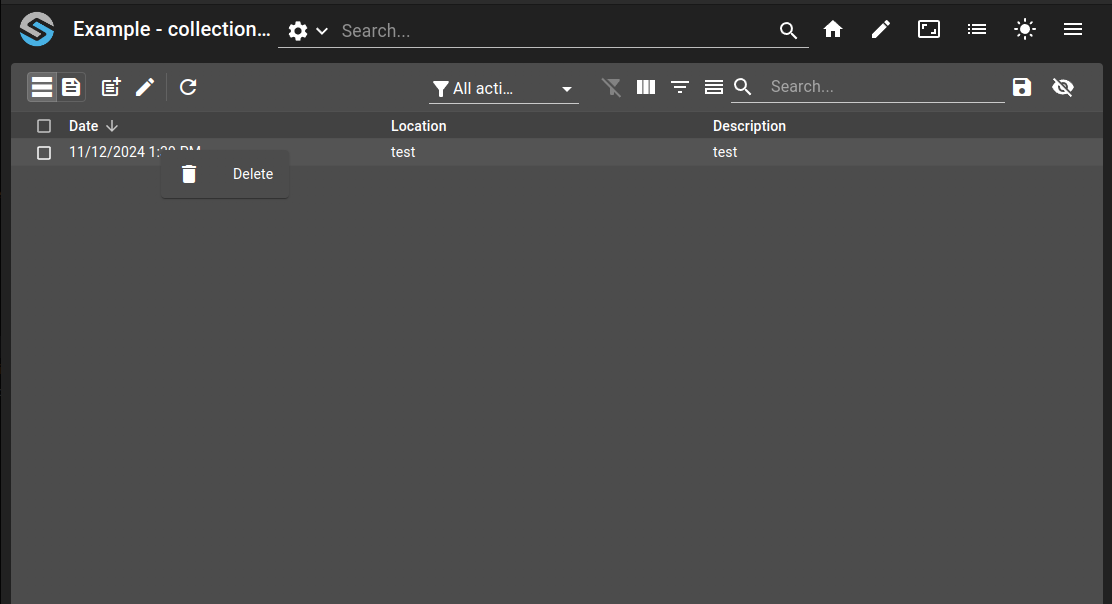Click the app logo in the header
Screen dimensions: 1112x604
[x=37, y=30]
